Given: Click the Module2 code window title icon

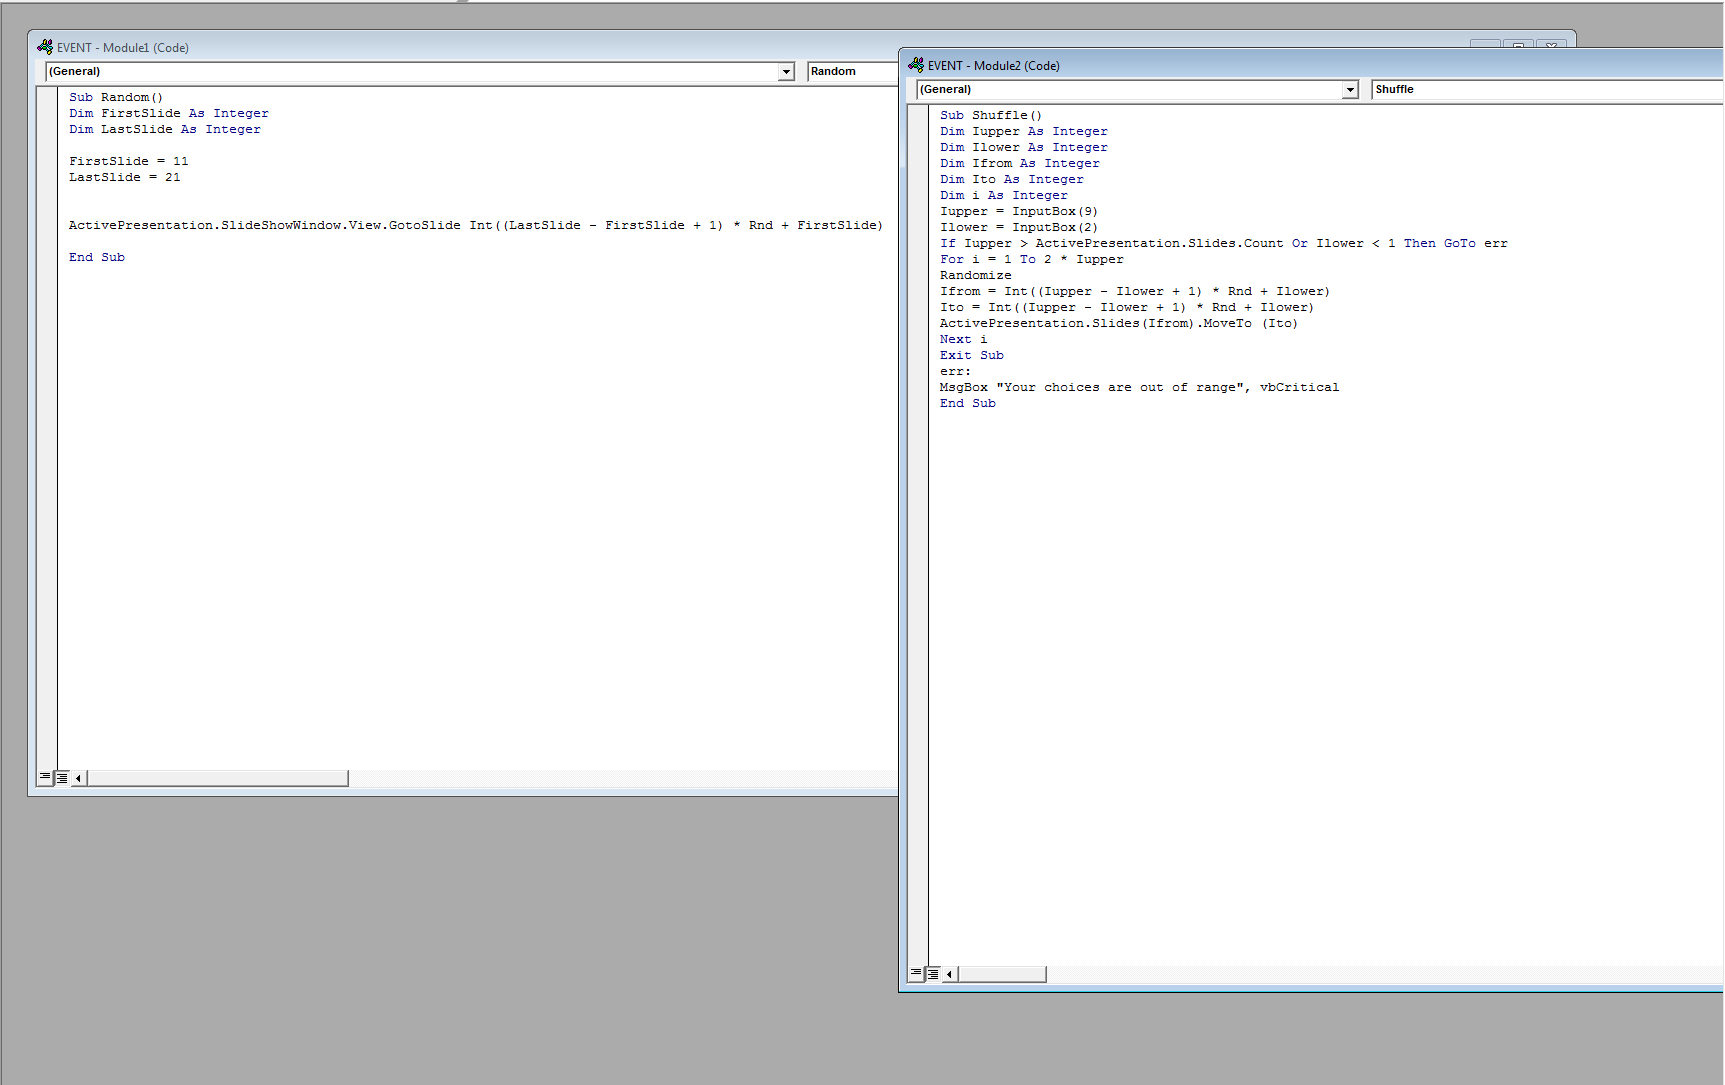Looking at the screenshot, I should tap(916, 65).
